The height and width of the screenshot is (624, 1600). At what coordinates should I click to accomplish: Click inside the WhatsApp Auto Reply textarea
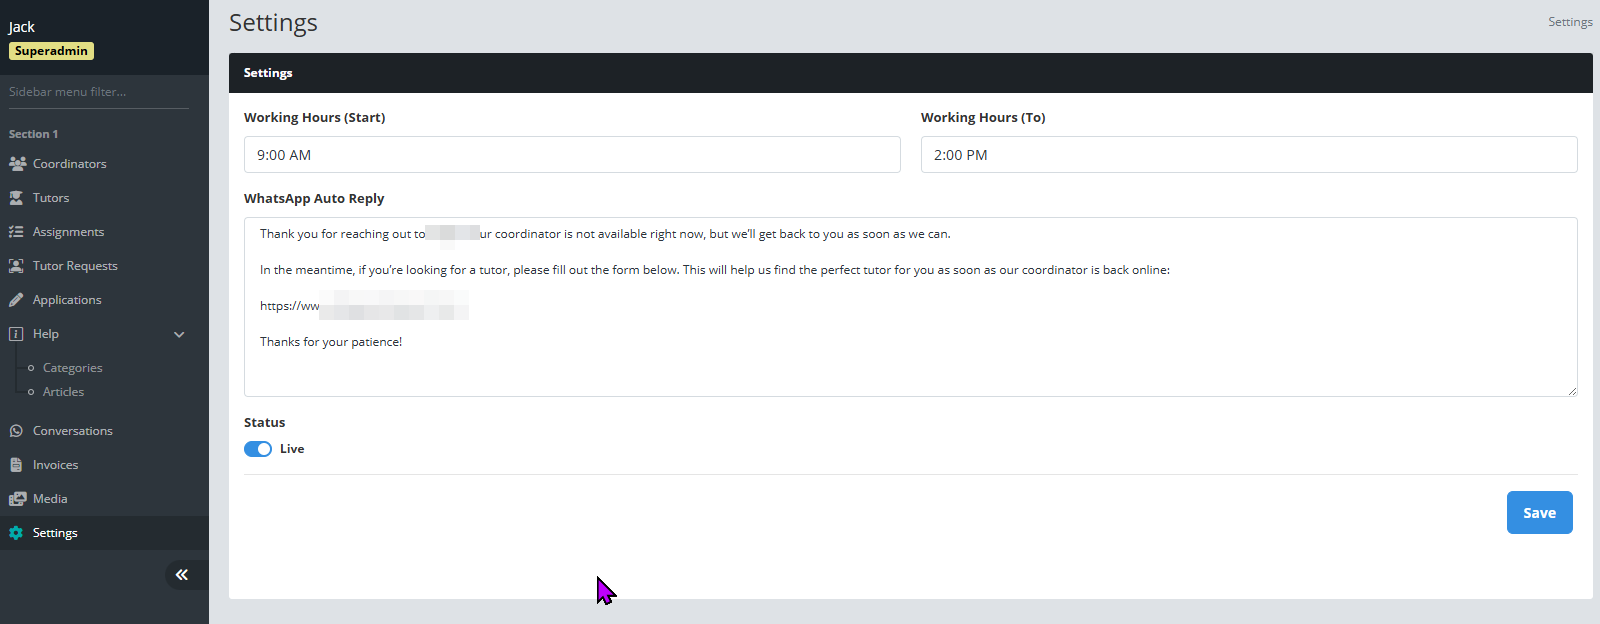click(910, 370)
